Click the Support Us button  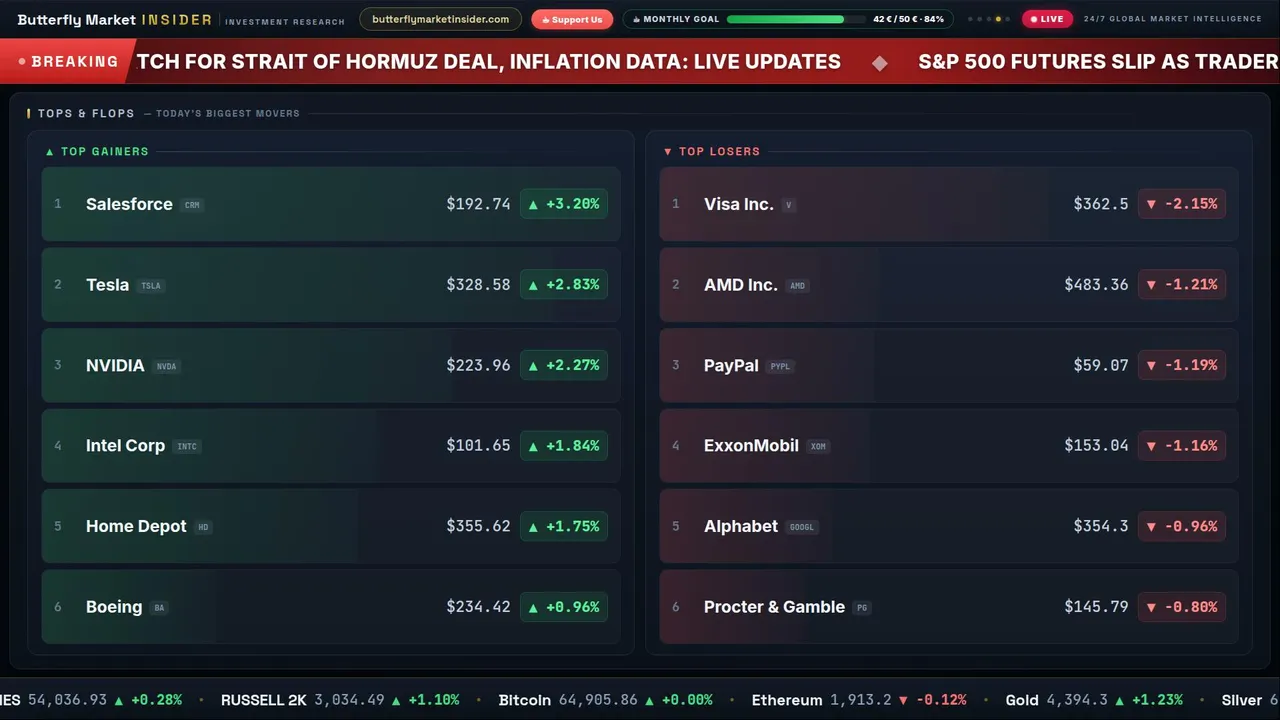pyautogui.click(x=572, y=19)
